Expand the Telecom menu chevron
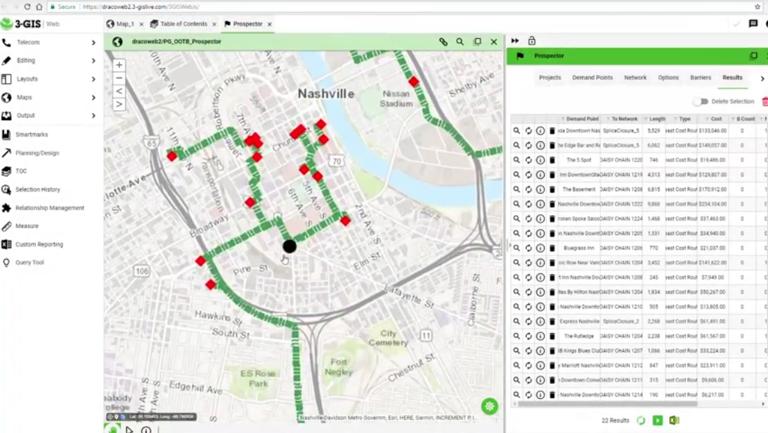 (93, 43)
